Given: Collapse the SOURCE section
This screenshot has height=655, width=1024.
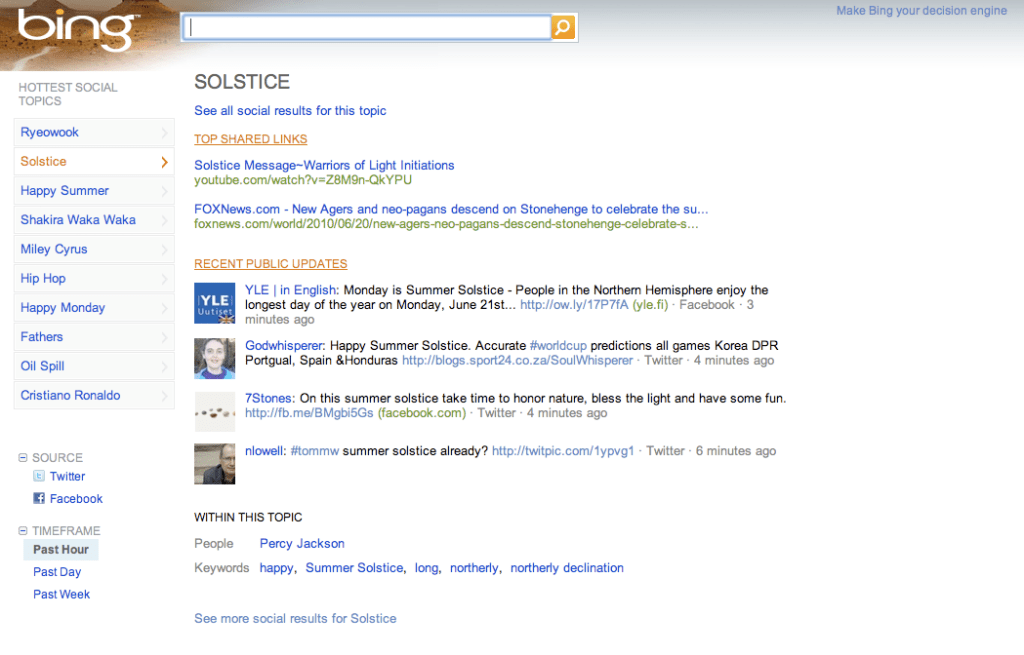Looking at the screenshot, I should tap(24, 457).
